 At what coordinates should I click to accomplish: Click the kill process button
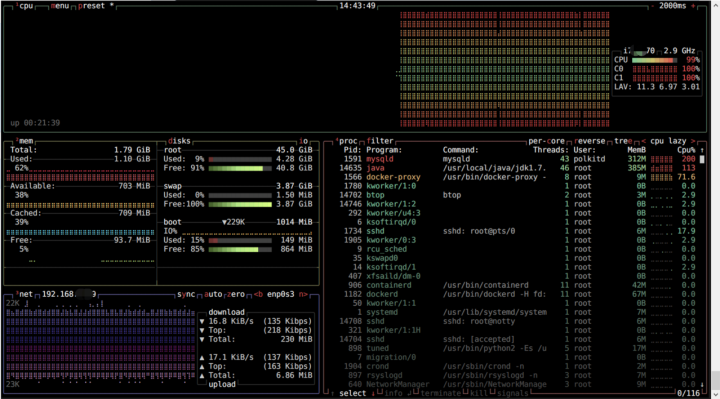point(478,393)
